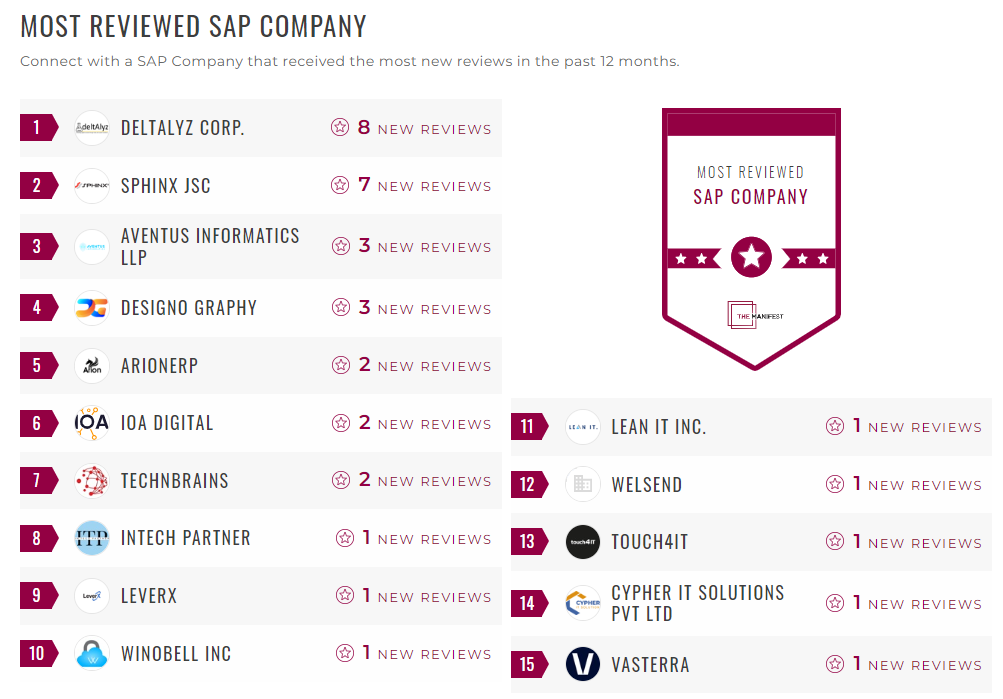Click the Sphinx JSC logo icon
The width and height of the screenshot is (1003, 699).
pos(92,186)
